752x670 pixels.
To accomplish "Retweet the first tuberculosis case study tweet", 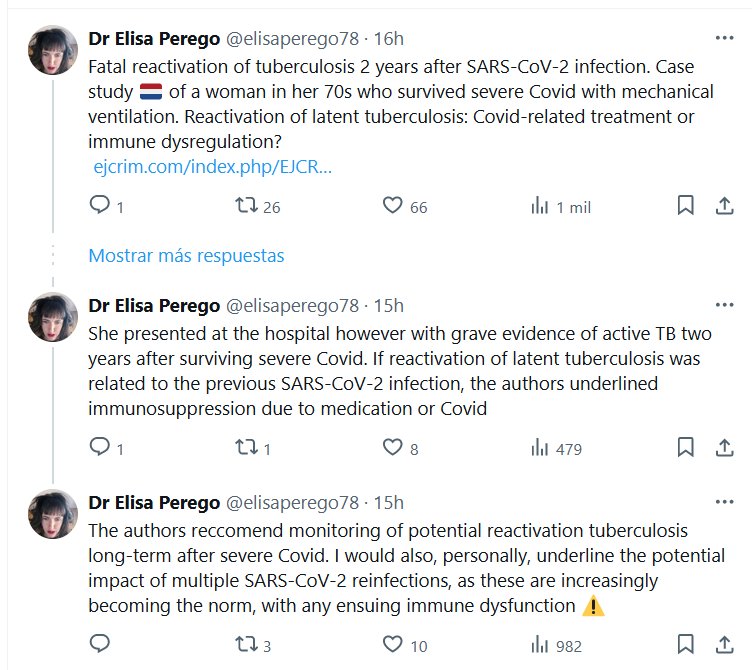I will point(246,206).
